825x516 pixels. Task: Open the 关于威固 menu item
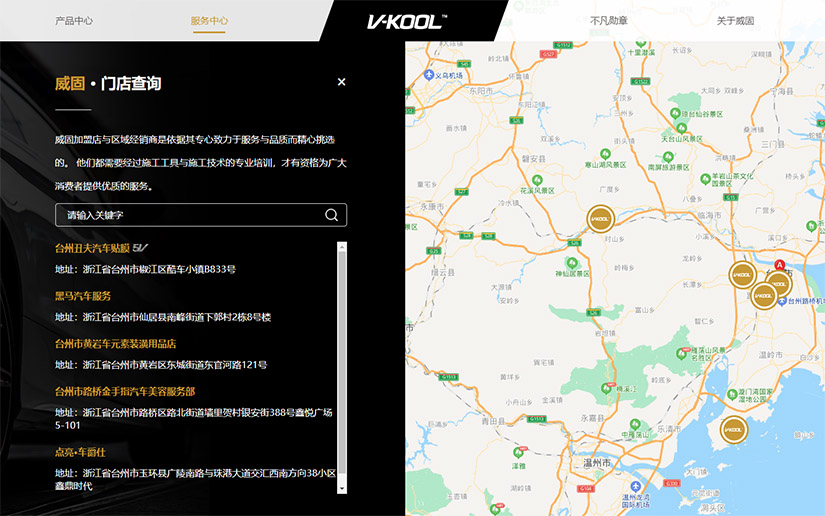click(x=735, y=21)
